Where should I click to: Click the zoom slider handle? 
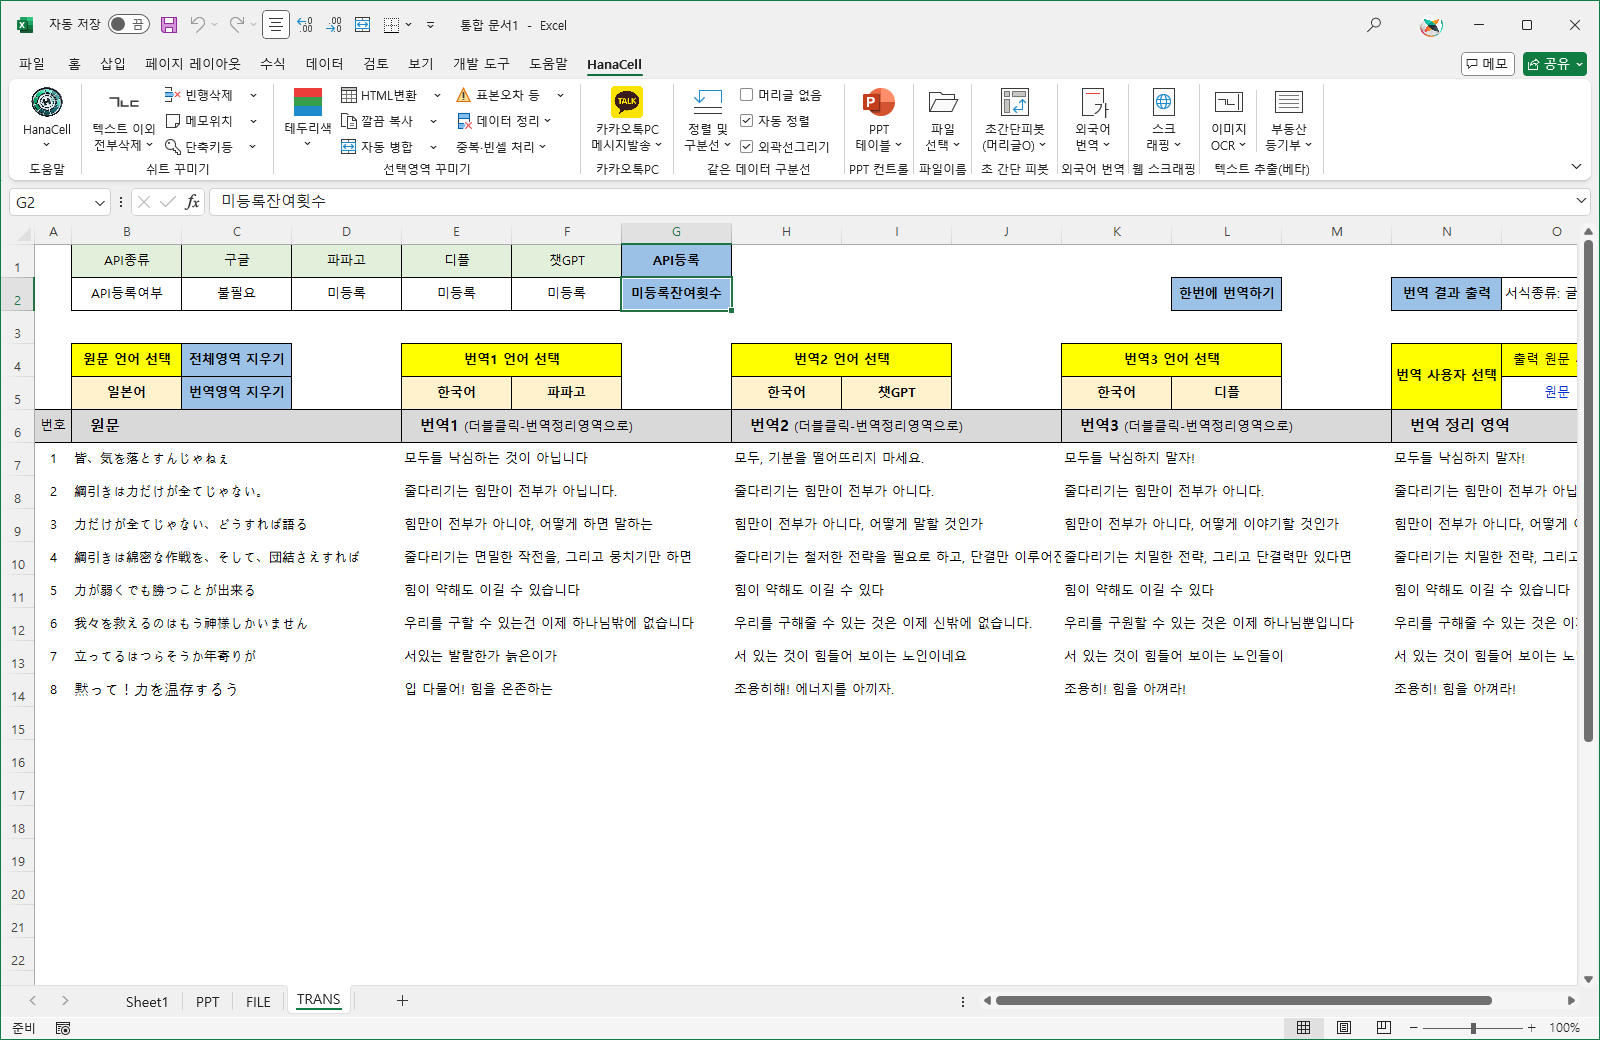(x=1473, y=1028)
